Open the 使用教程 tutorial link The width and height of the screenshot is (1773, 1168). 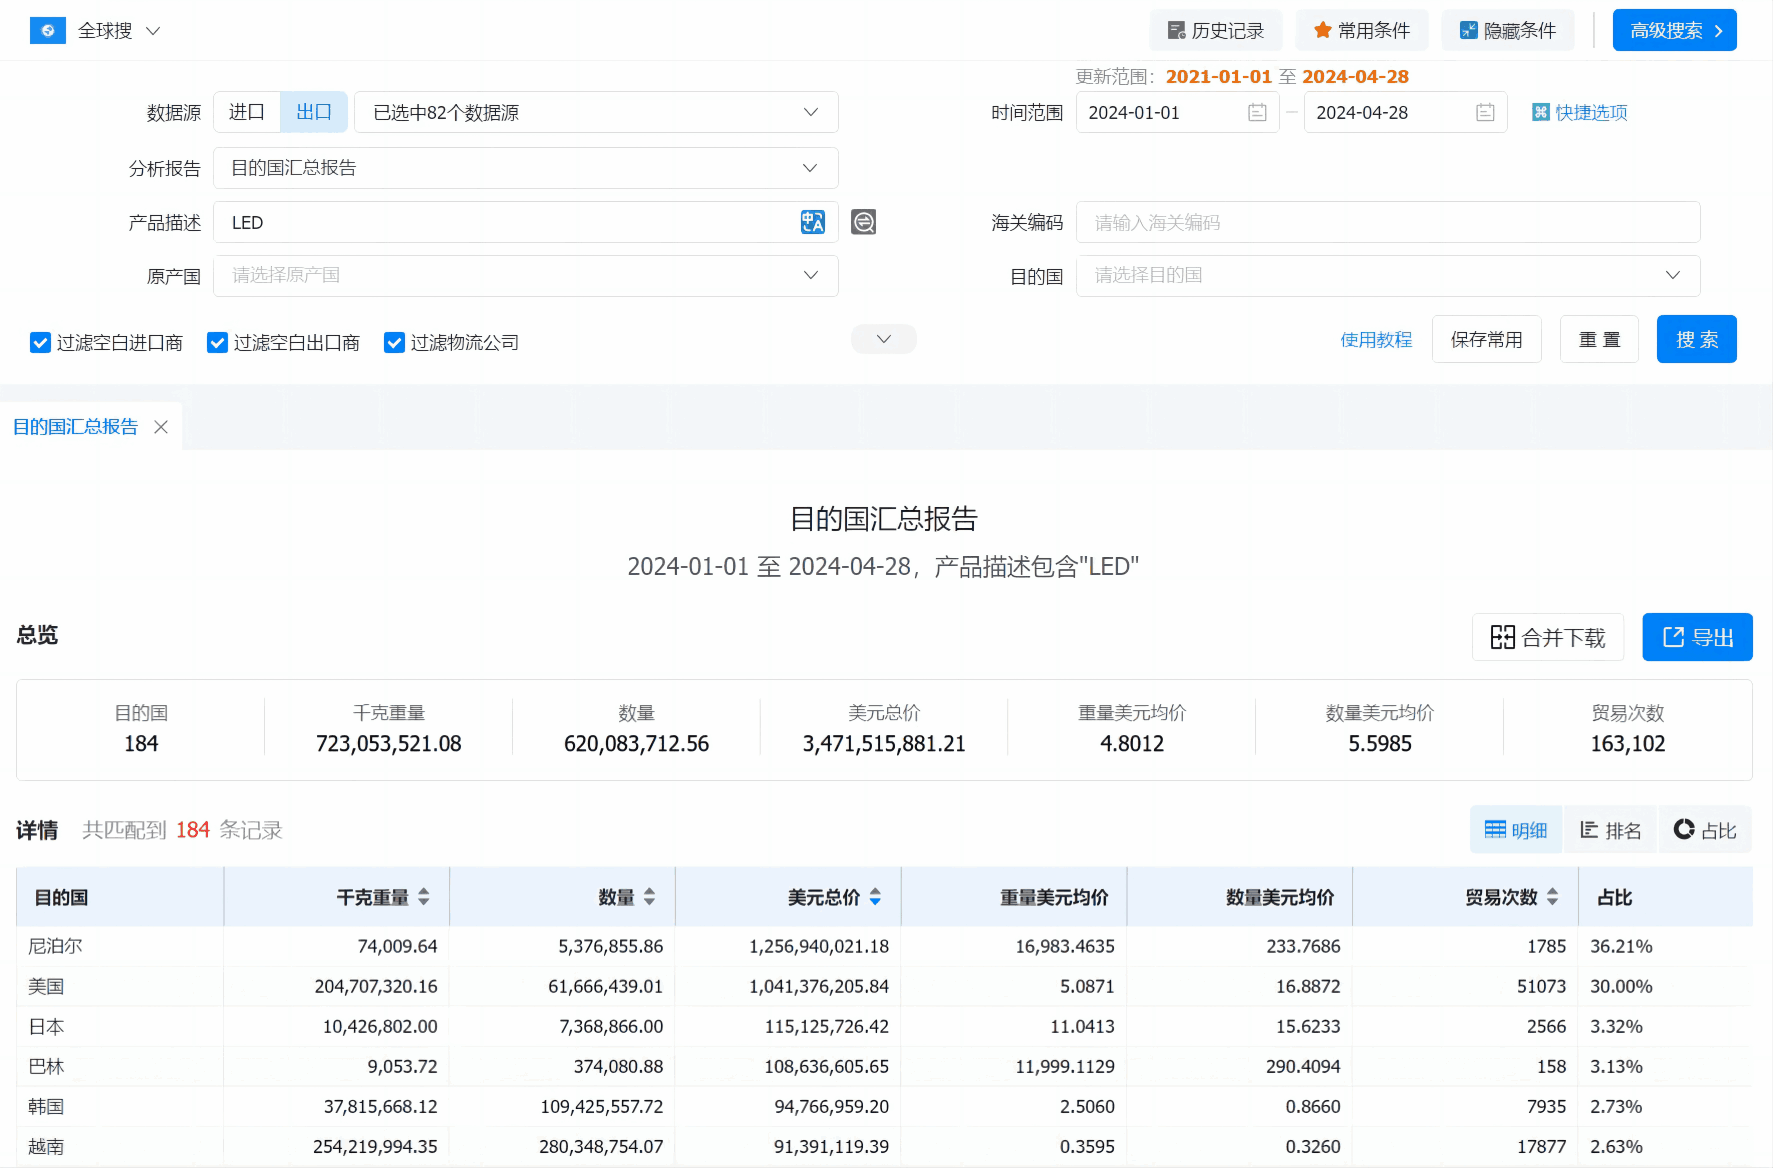pos(1376,339)
